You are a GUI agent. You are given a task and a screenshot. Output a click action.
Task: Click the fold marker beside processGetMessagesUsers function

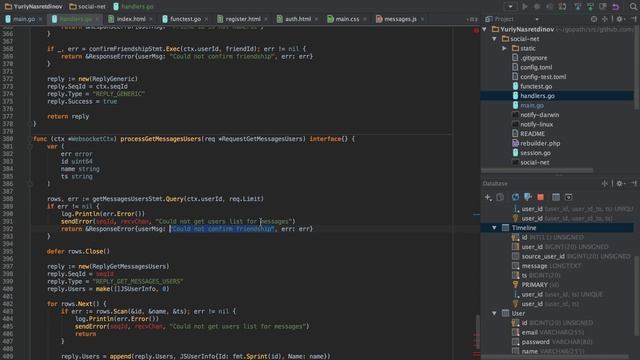pos(29,139)
